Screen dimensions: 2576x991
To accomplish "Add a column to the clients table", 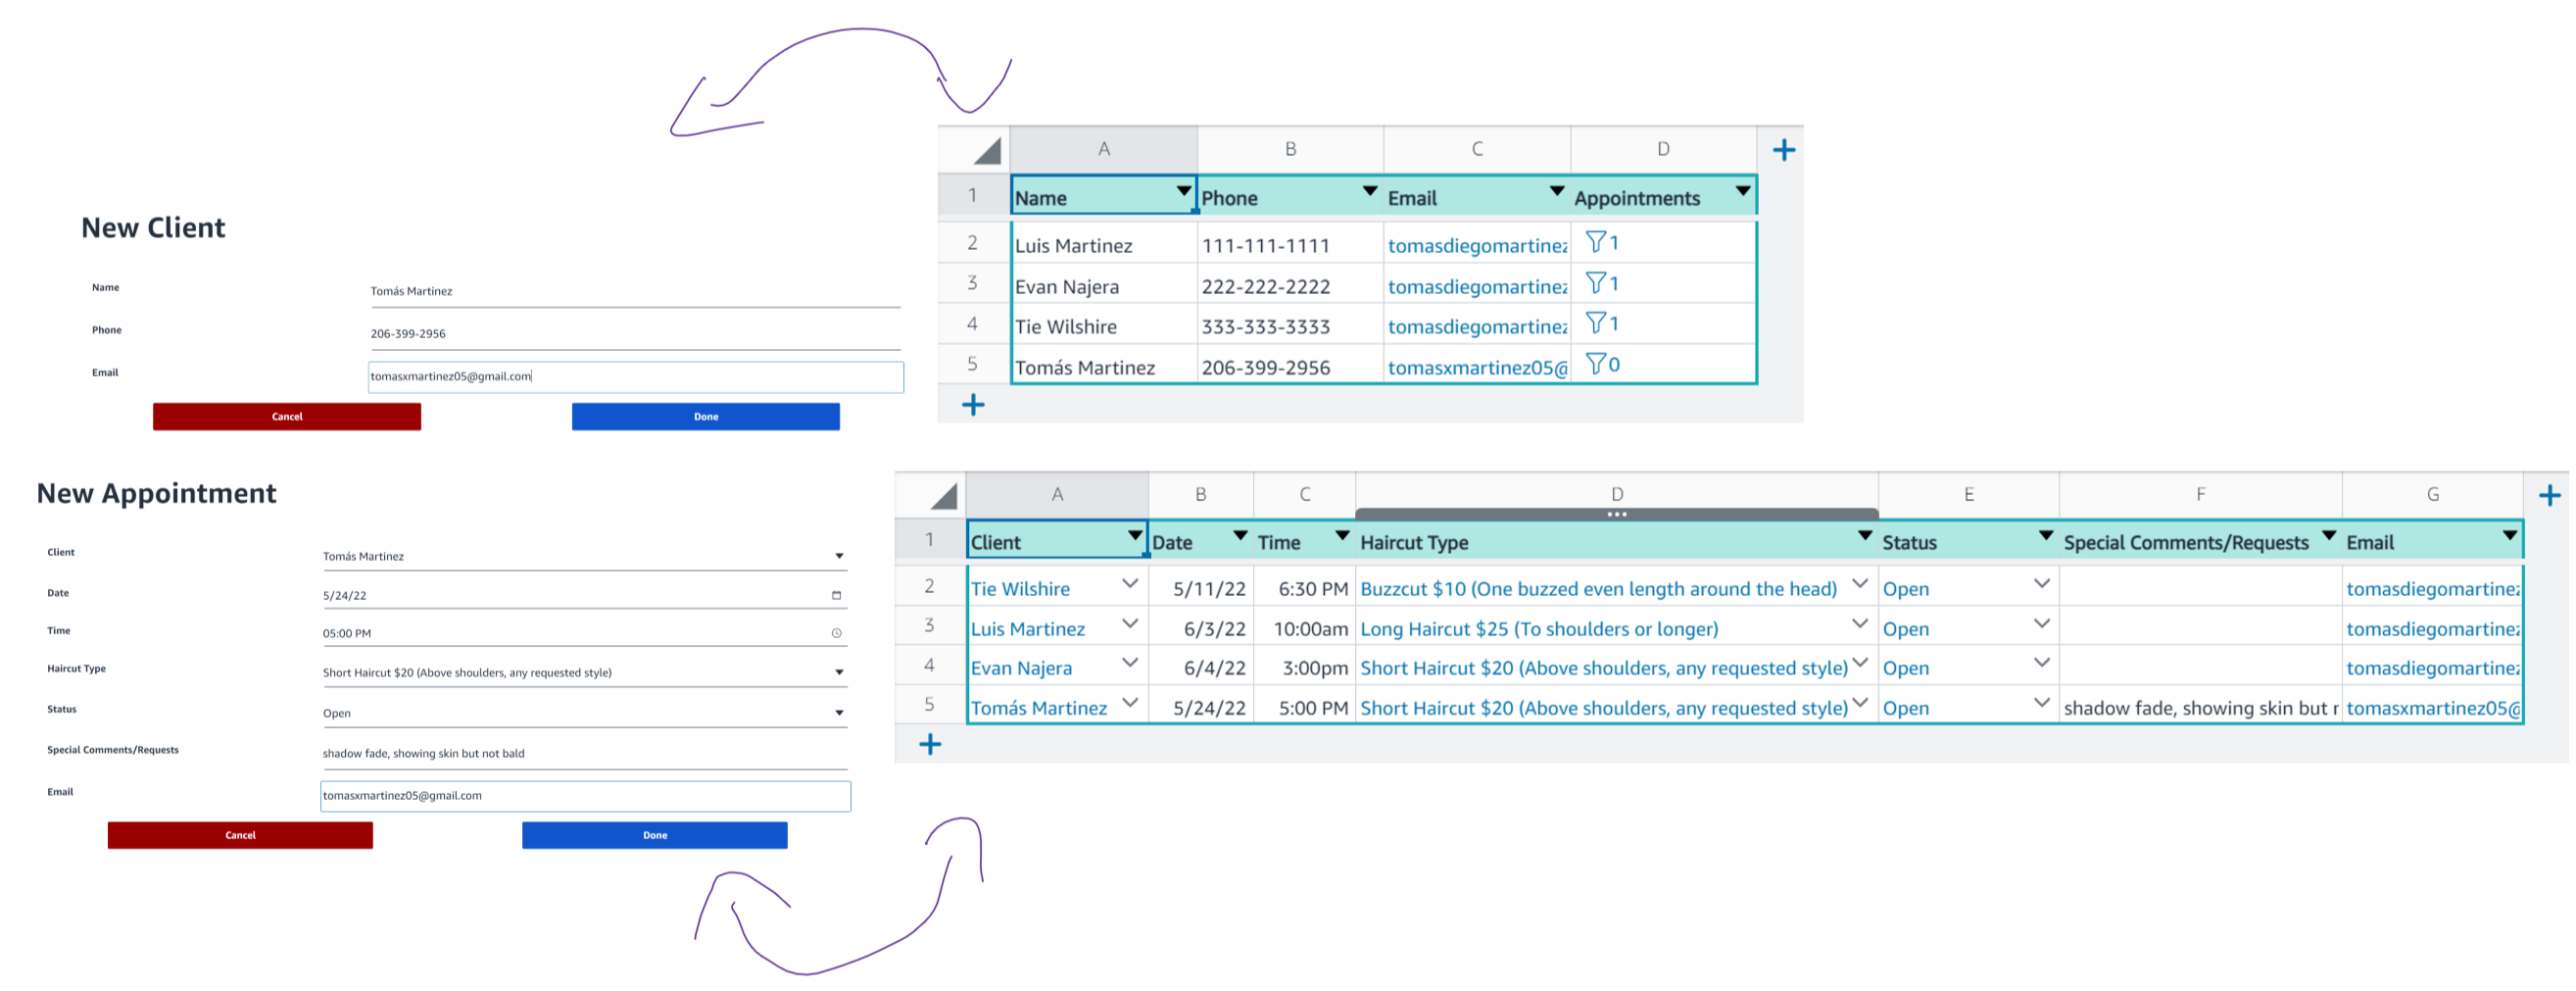I will [1783, 150].
